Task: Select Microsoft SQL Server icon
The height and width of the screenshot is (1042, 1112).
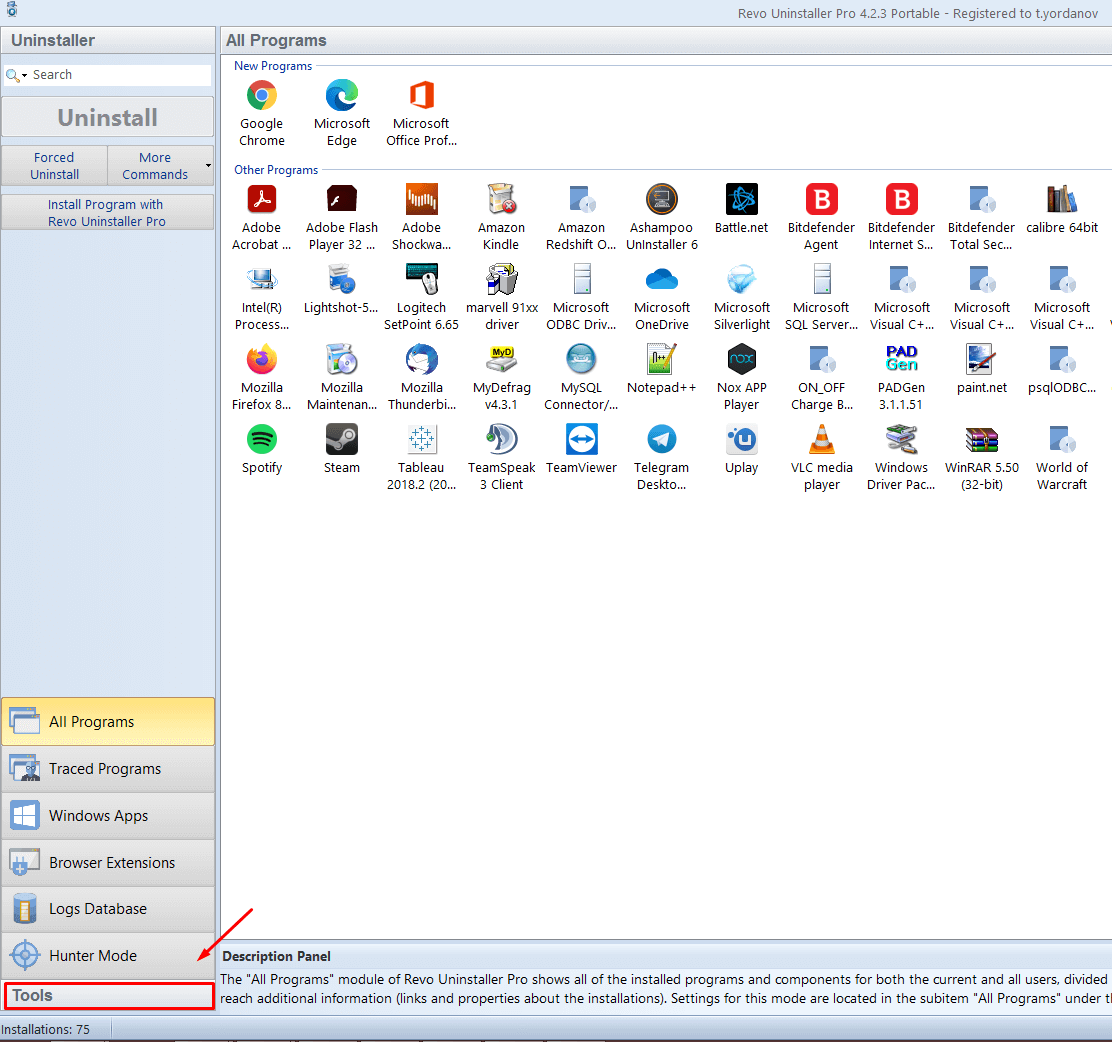Action: pyautogui.click(x=822, y=279)
